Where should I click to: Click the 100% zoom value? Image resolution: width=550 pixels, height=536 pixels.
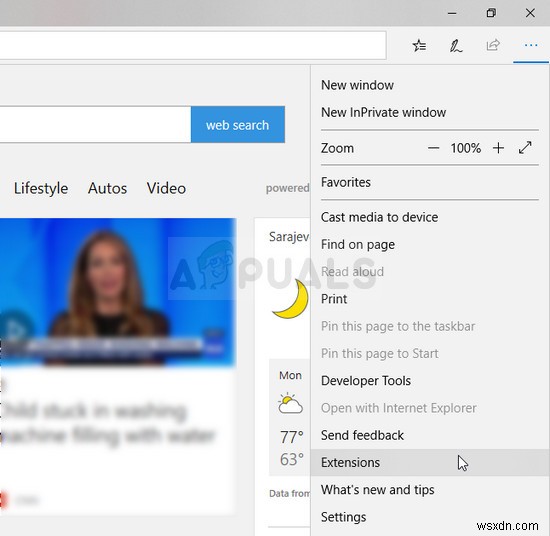pyautogui.click(x=465, y=148)
